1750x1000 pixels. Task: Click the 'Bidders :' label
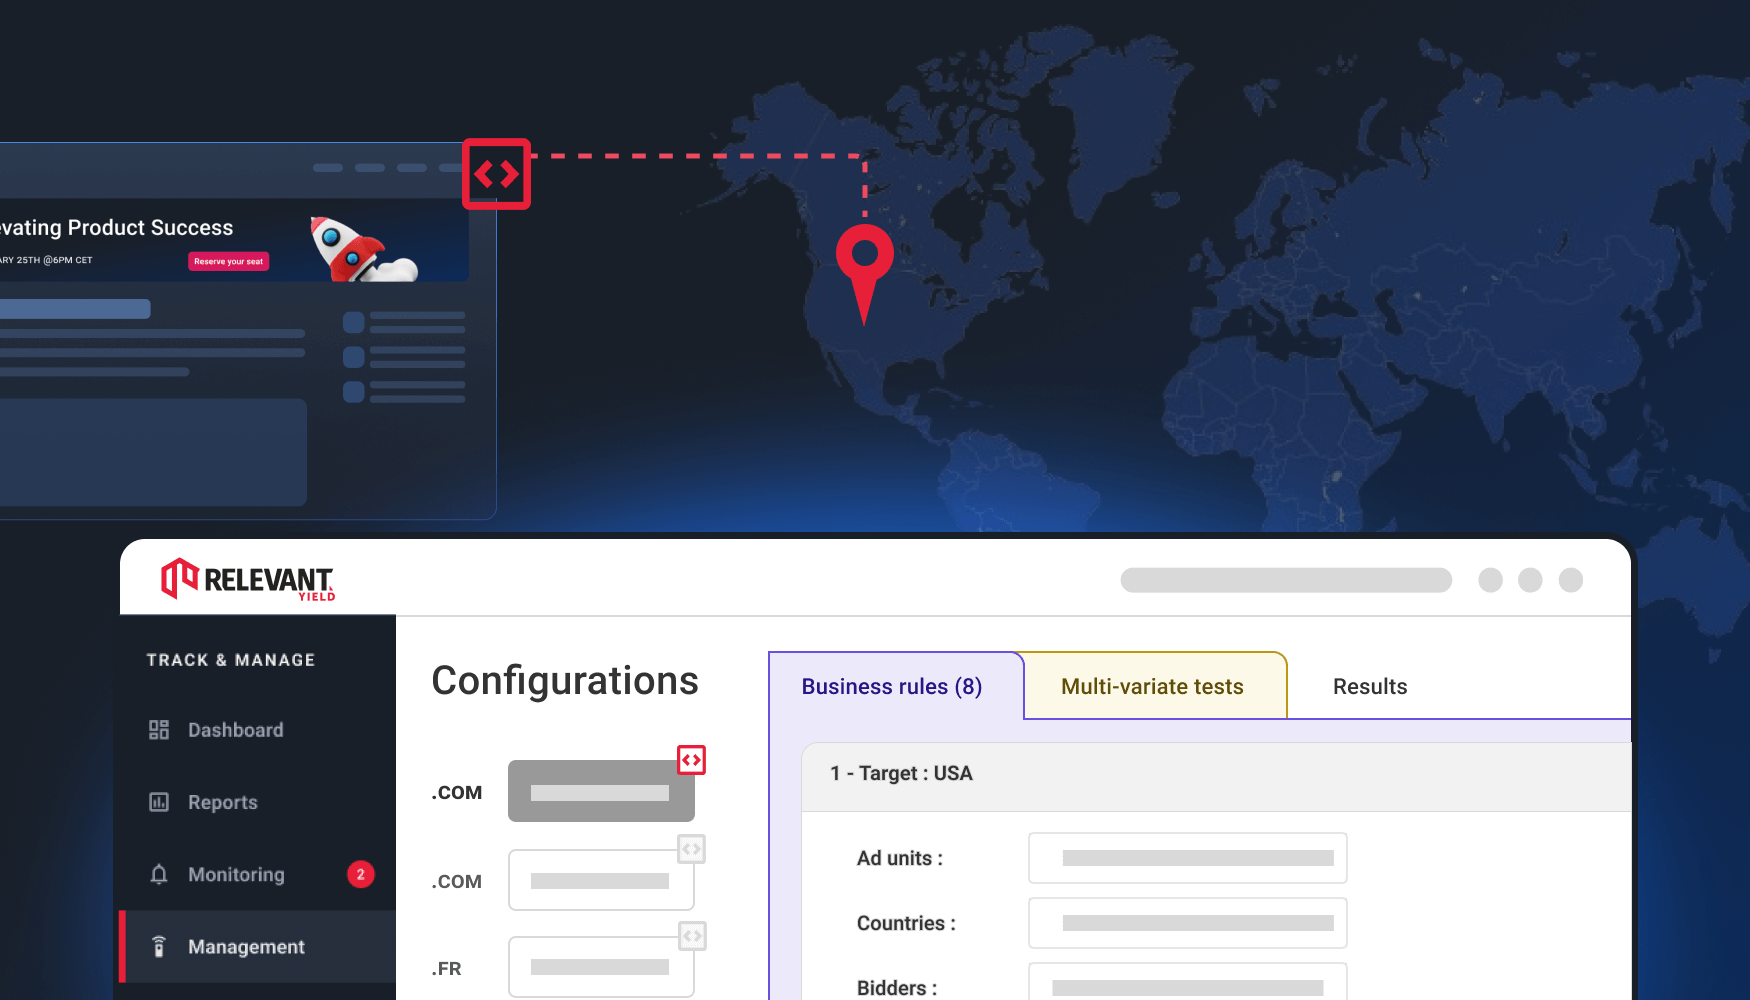coord(897,988)
